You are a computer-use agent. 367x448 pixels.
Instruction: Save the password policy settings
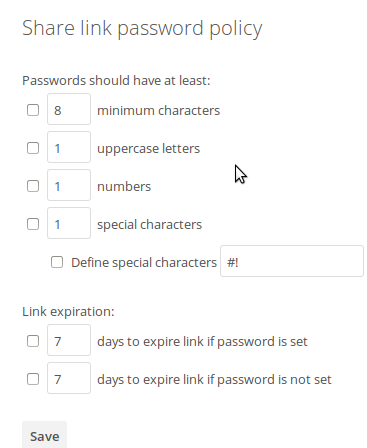click(x=44, y=436)
